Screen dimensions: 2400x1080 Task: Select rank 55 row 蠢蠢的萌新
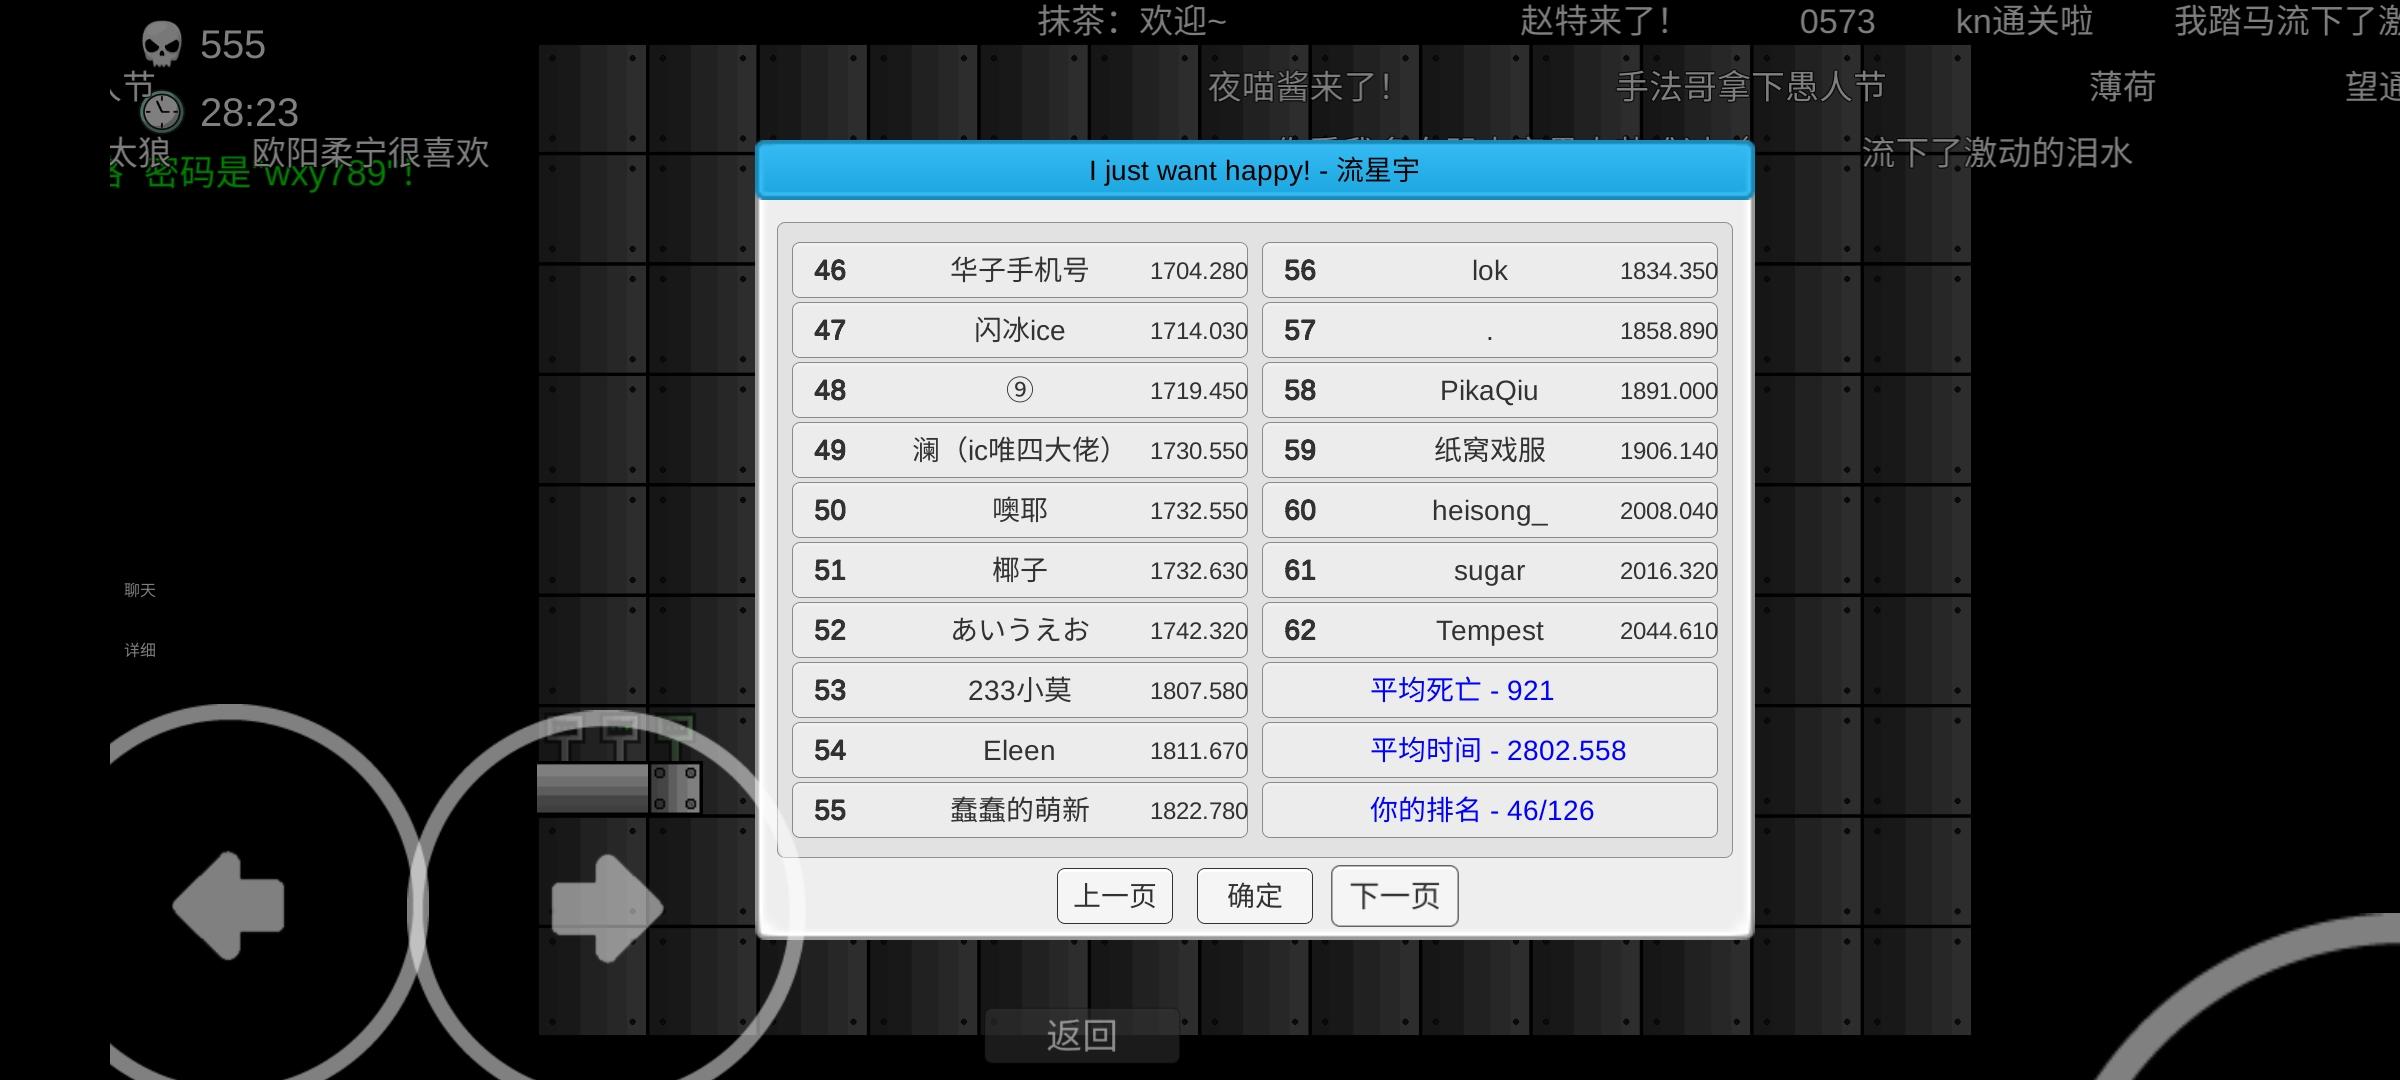click(1019, 810)
